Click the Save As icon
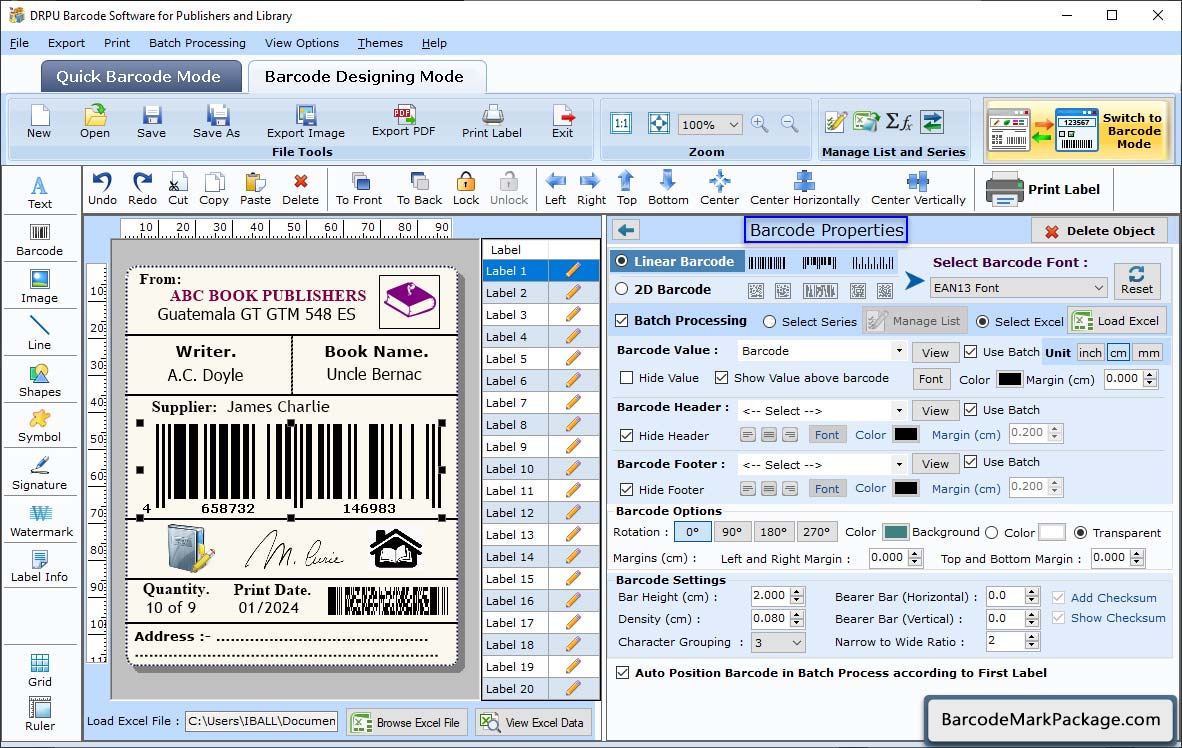Image resolution: width=1182 pixels, height=748 pixels. [216, 121]
